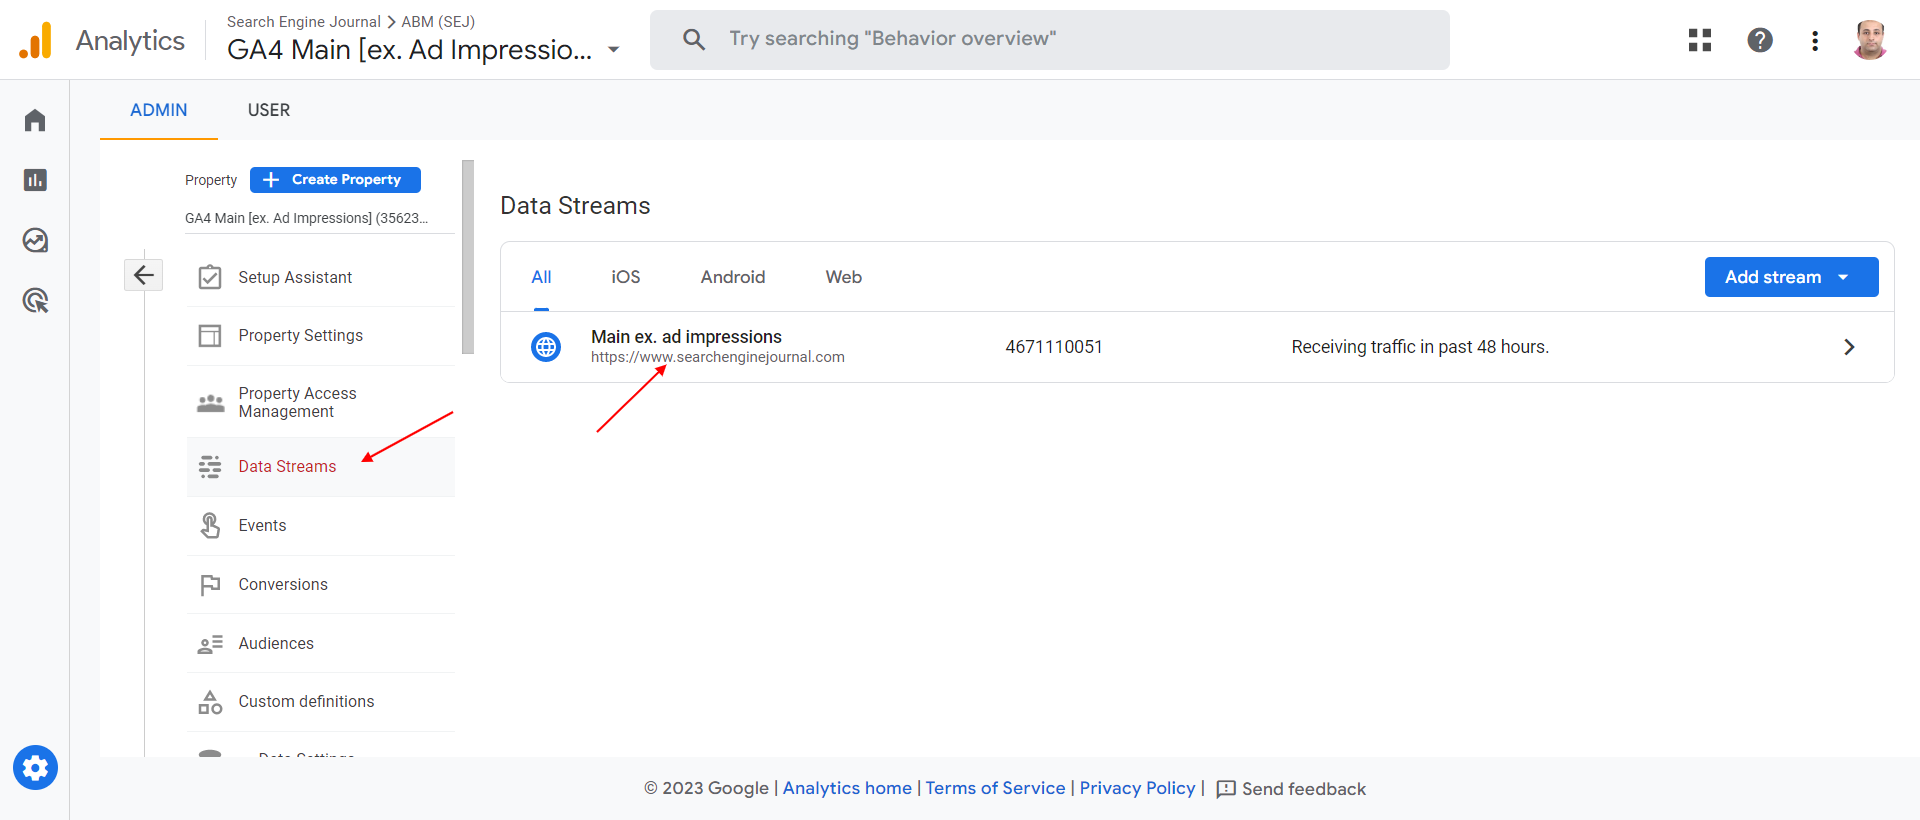1920x820 pixels.
Task: Expand the GA4 Main property selector dropdown
Action: [614, 50]
